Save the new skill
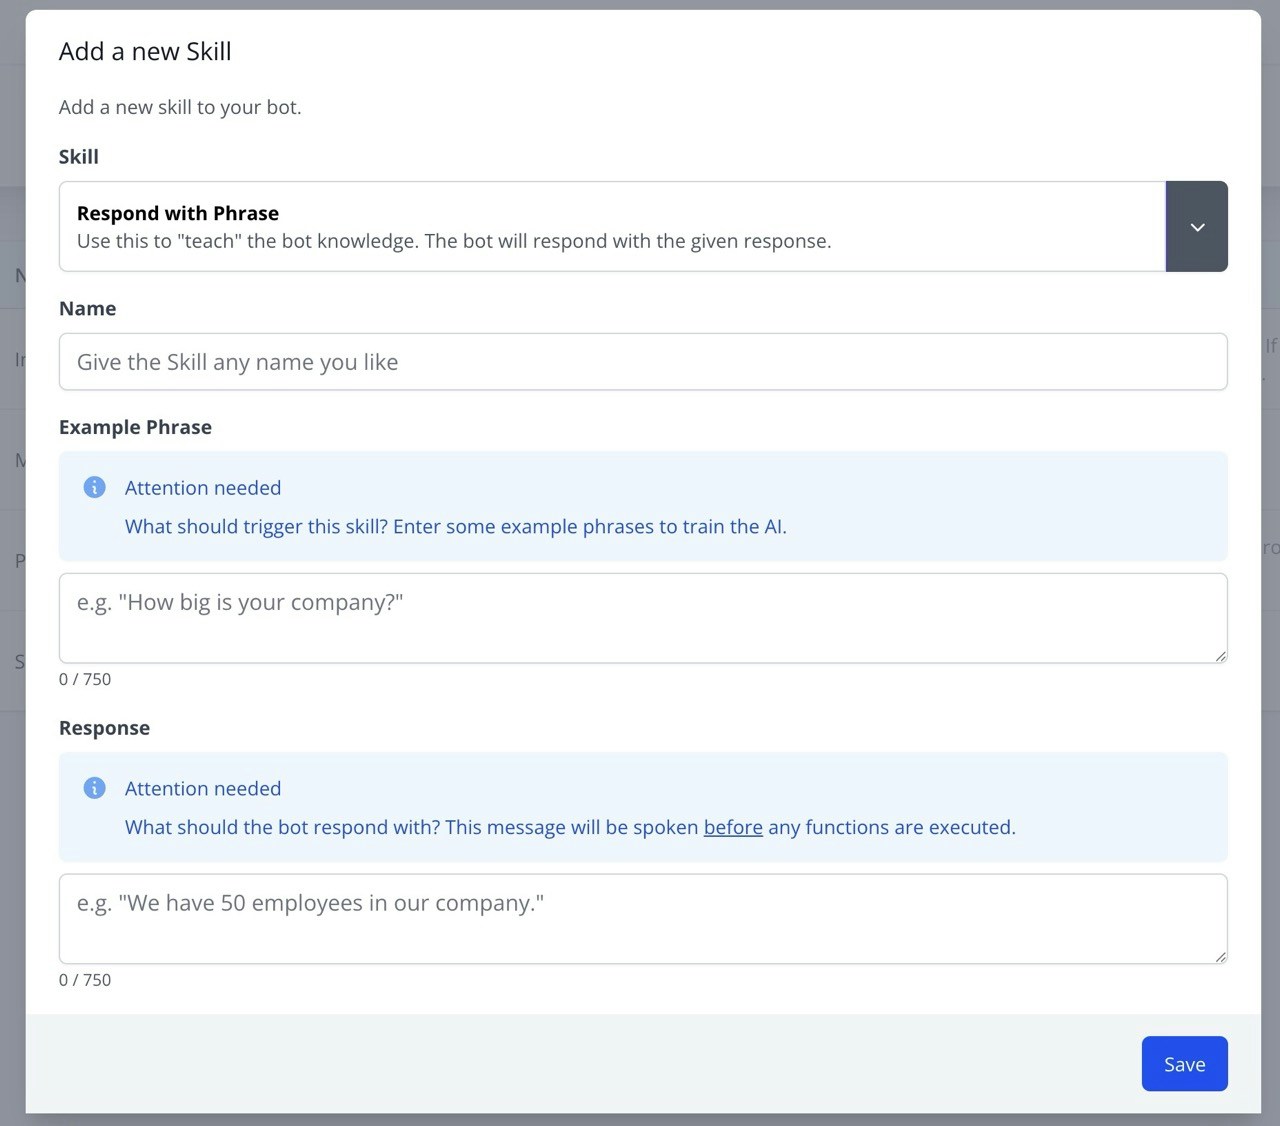The image size is (1280, 1126). (1184, 1064)
